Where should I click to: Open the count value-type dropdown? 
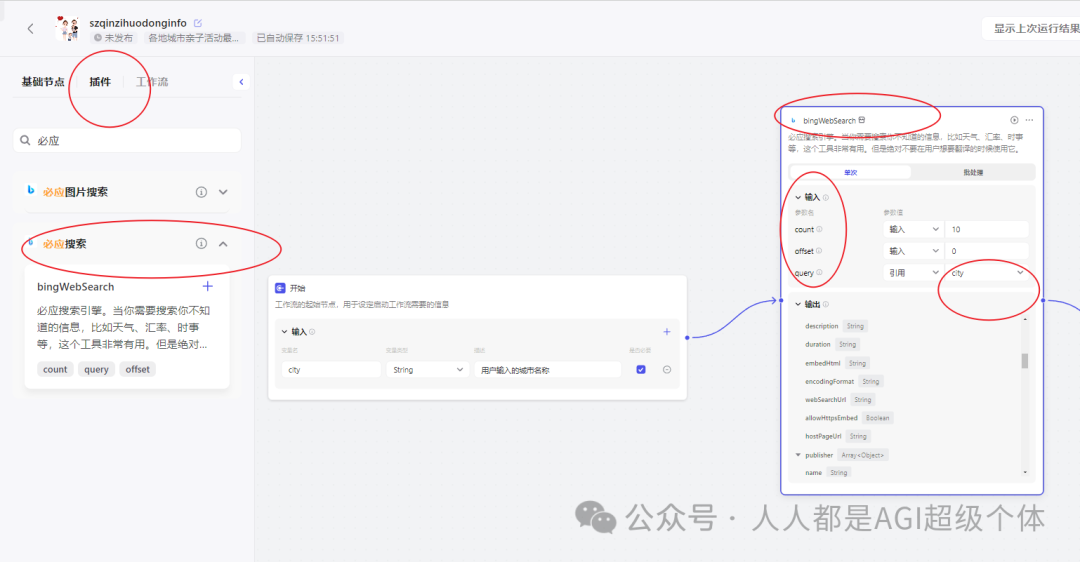pos(913,229)
